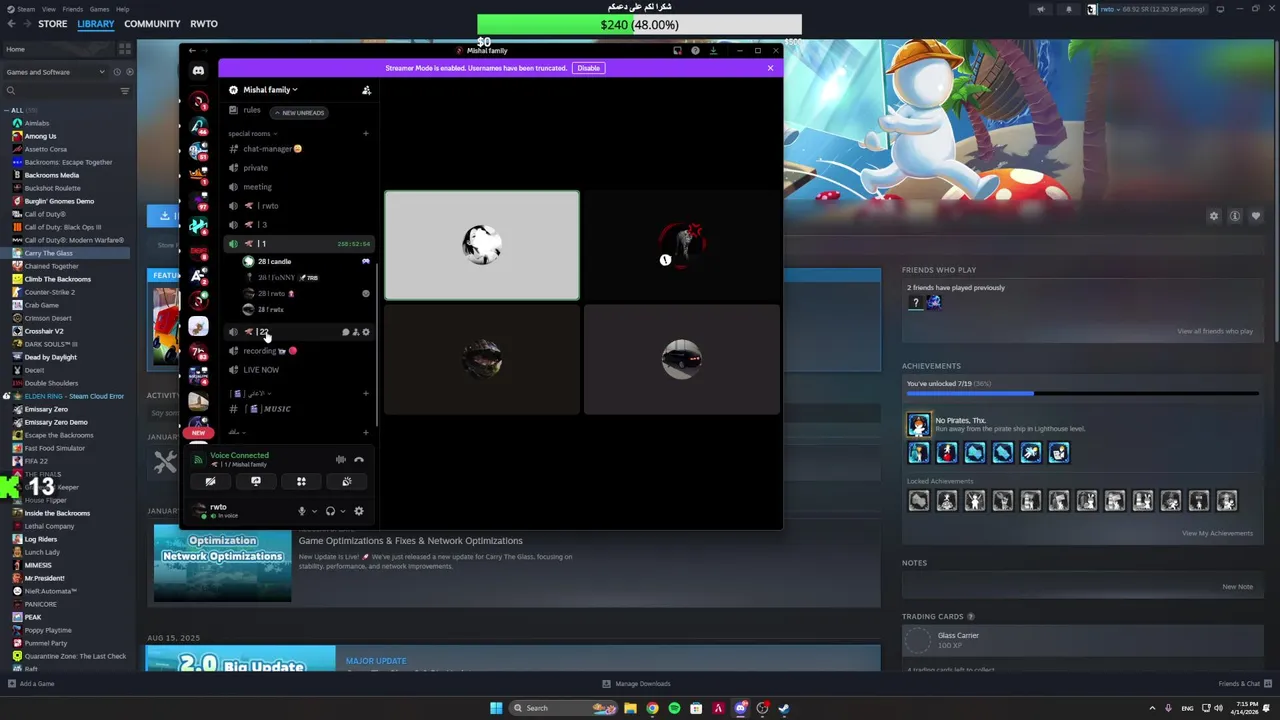
Task: Open Discord activities launcher button
Action: (301, 482)
